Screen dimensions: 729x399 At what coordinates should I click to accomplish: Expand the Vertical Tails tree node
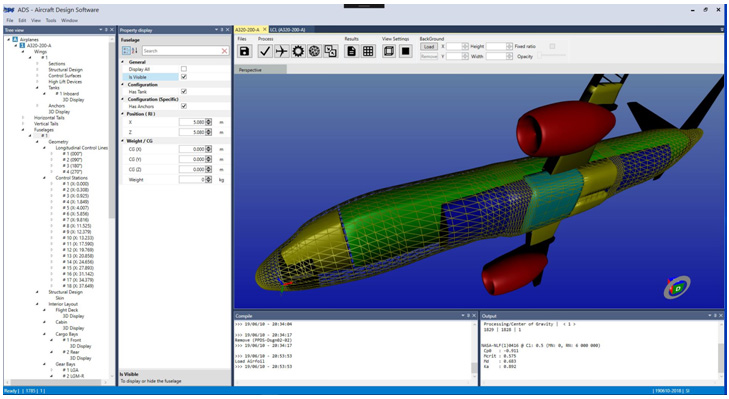point(23,124)
